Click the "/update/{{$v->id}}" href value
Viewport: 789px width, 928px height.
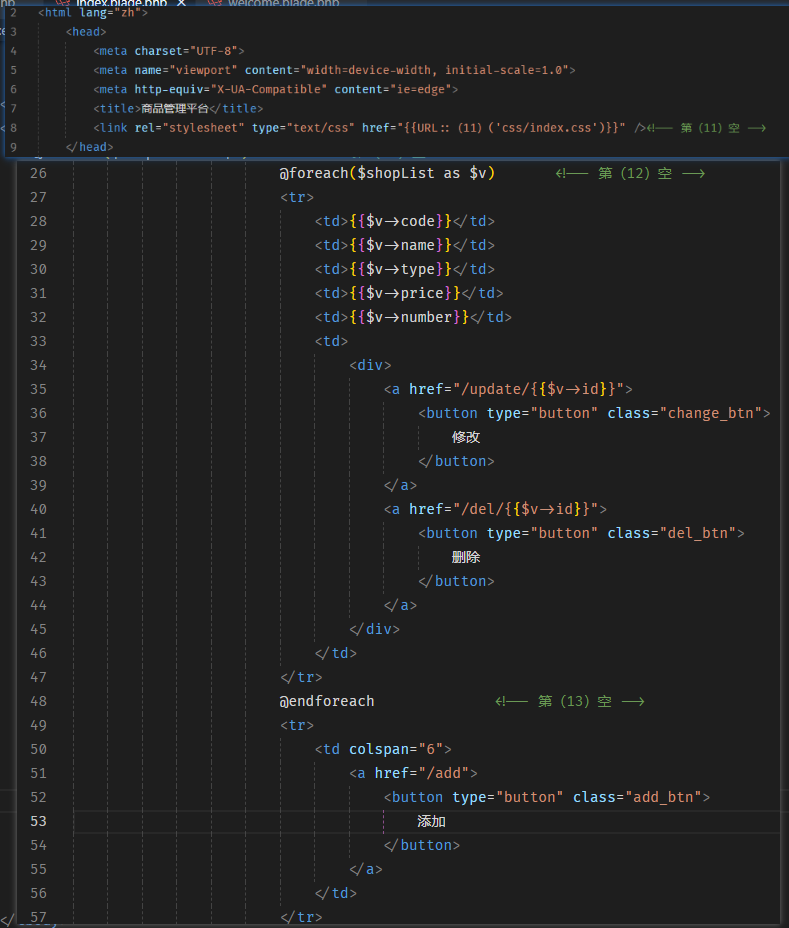pyautogui.click(x=538, y=389)
